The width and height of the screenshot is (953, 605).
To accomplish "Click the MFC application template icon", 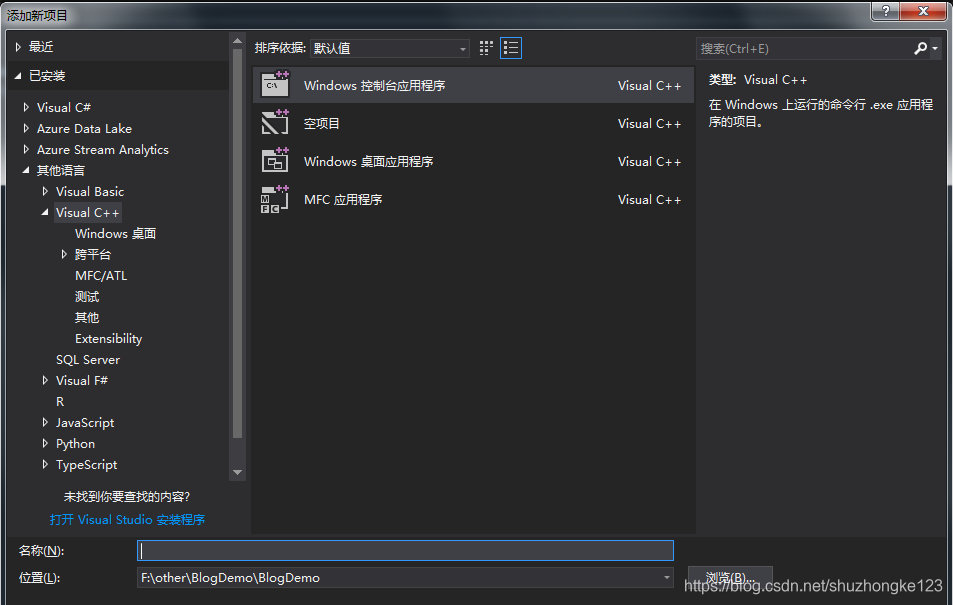I will (x=275, y=199).
